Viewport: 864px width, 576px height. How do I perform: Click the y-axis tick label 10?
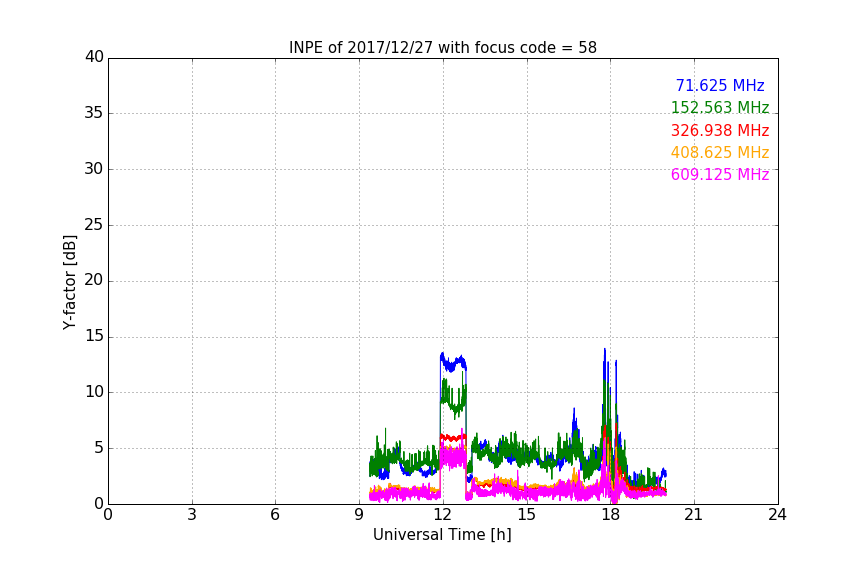pyautogui.click(x=94, y=392)
